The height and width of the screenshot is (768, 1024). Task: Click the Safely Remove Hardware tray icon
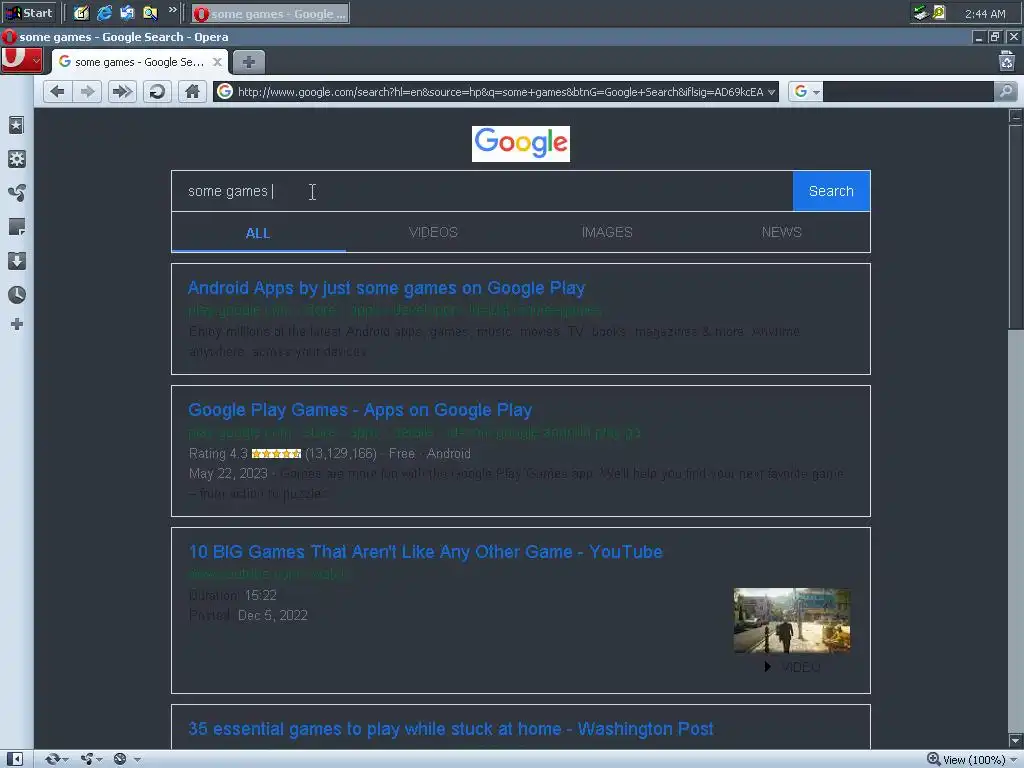[x=920, y=12]
